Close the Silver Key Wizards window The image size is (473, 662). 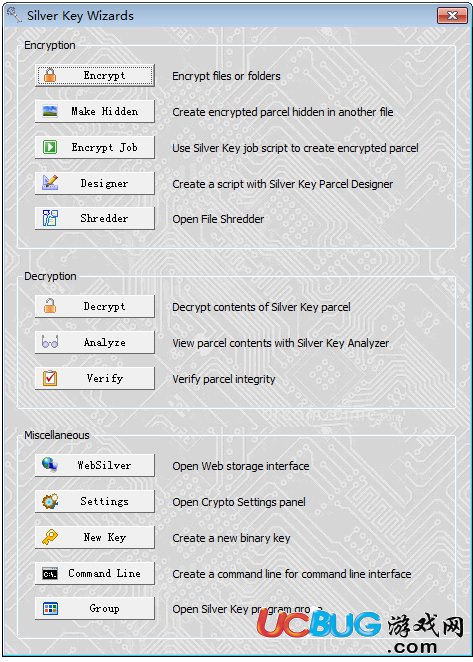[x=452, y=16]
